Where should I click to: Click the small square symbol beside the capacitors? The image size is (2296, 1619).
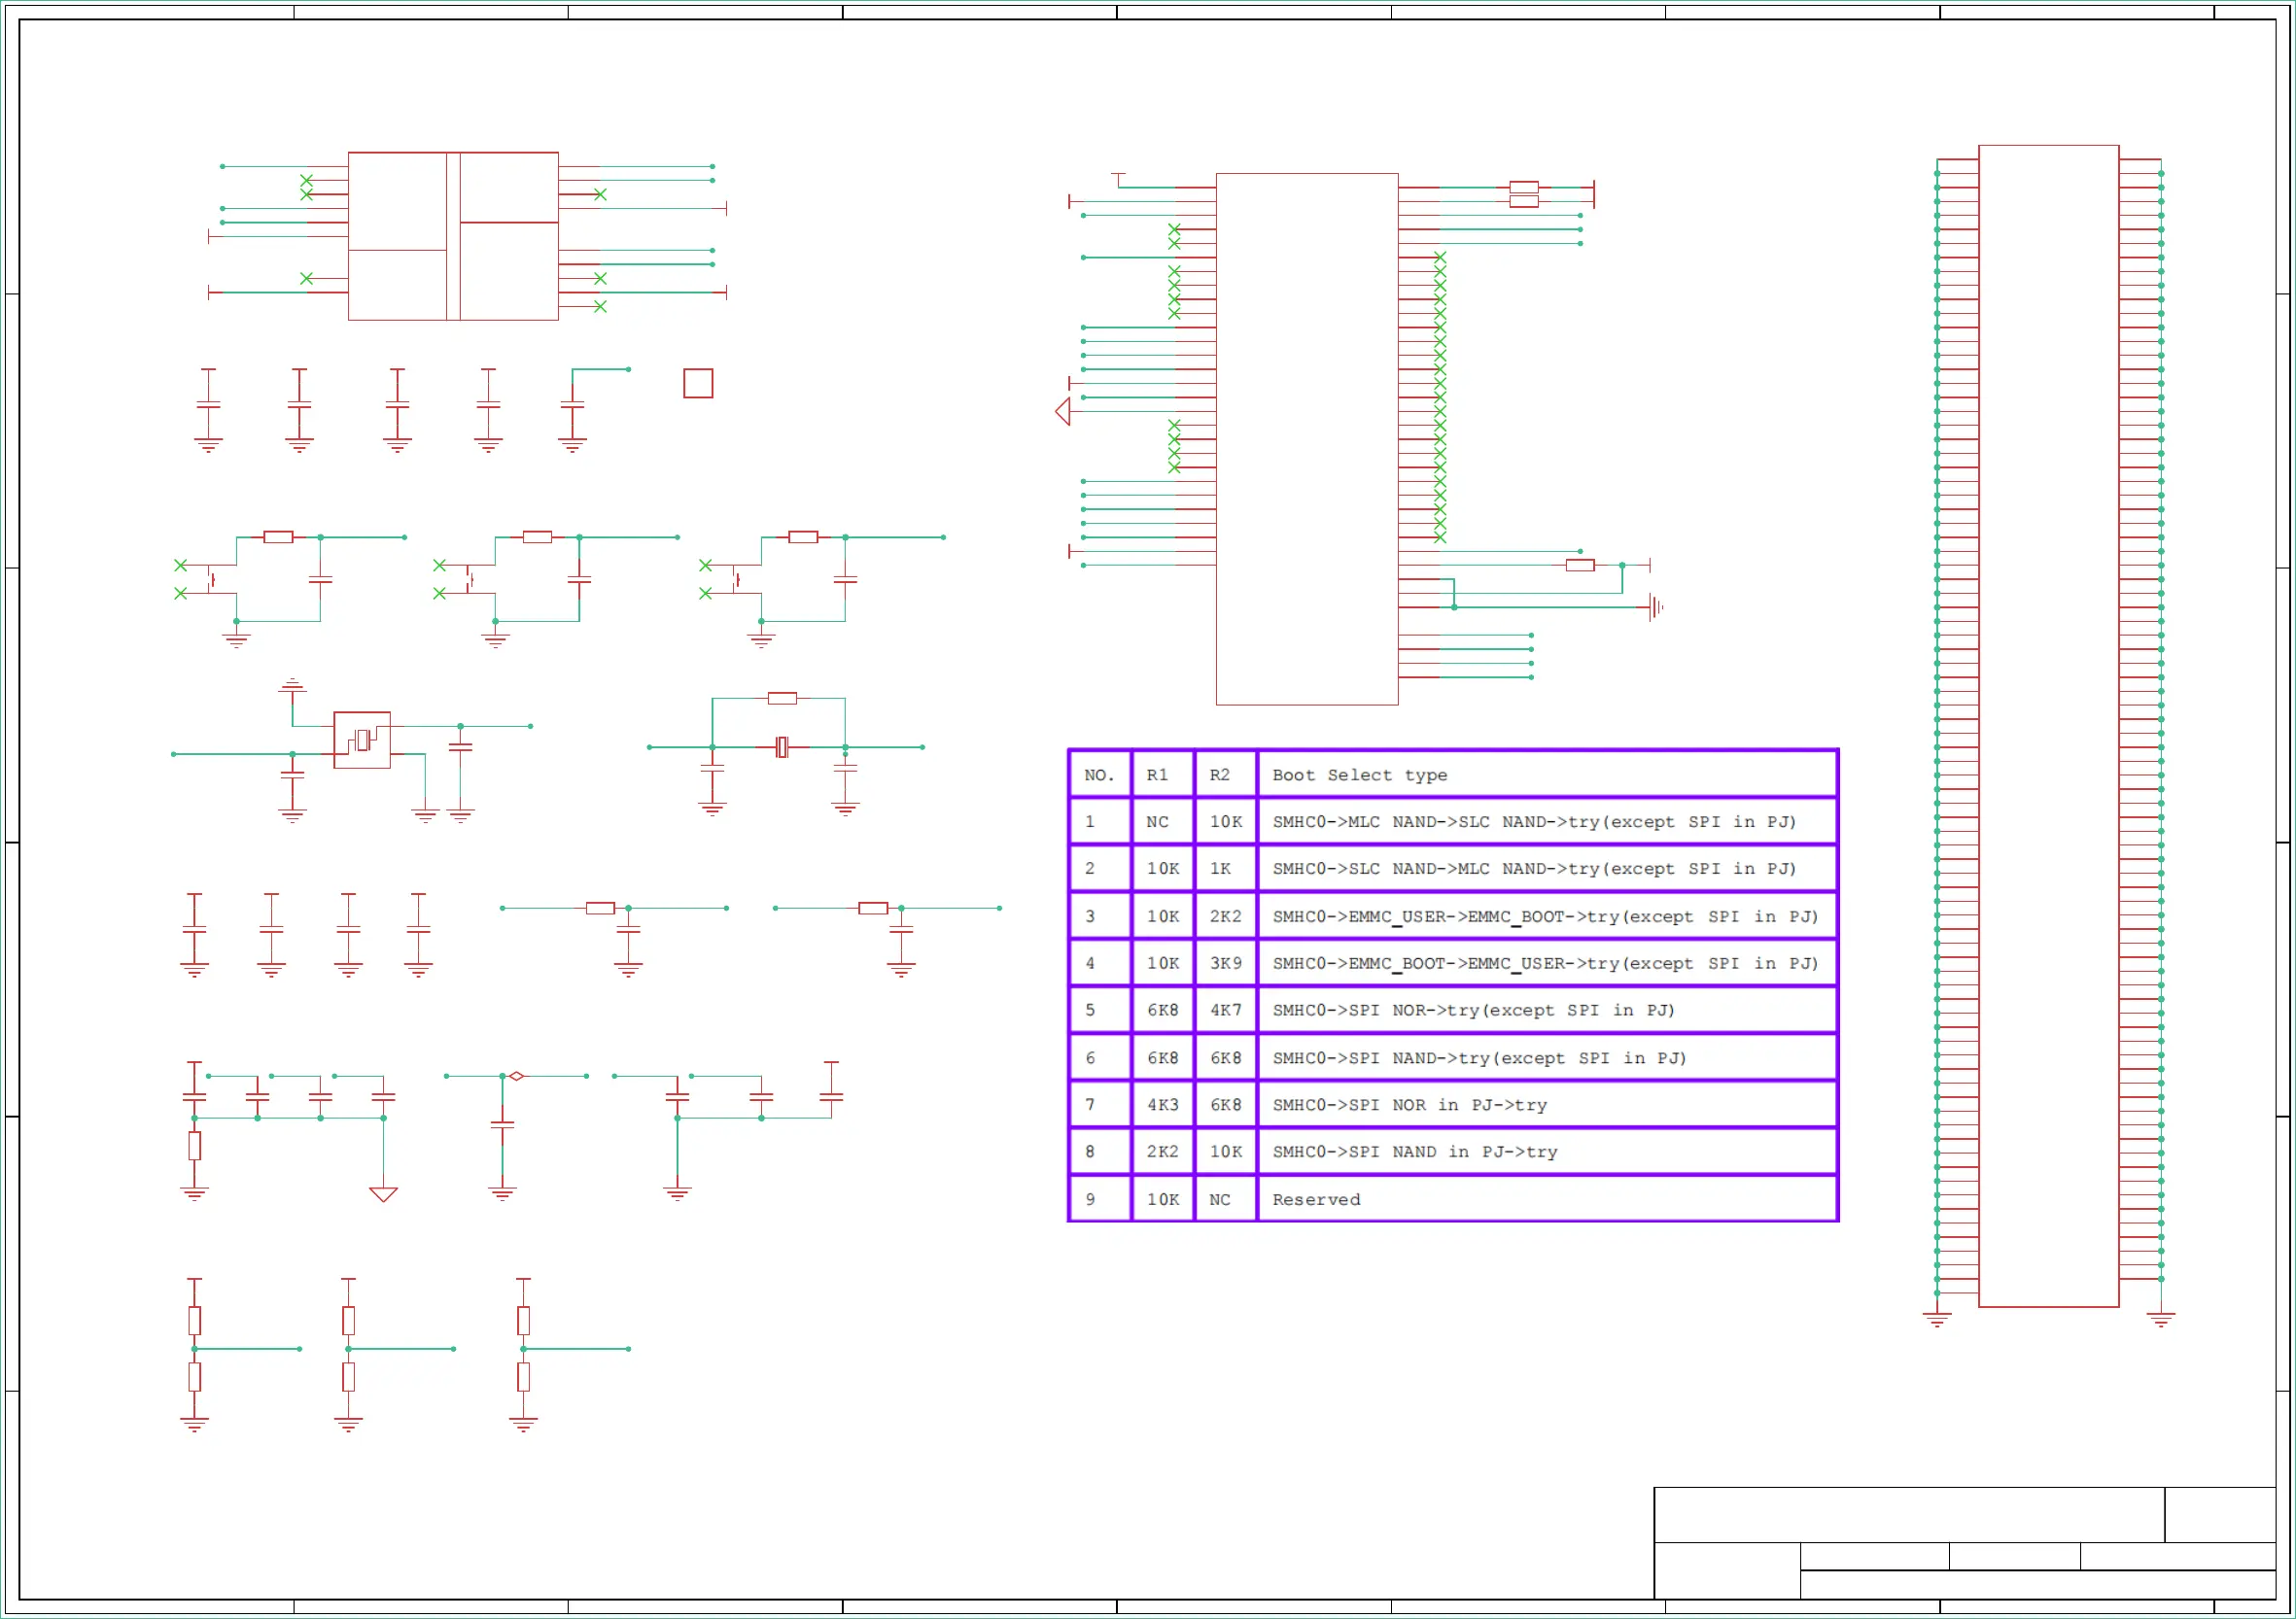point(698,383)
